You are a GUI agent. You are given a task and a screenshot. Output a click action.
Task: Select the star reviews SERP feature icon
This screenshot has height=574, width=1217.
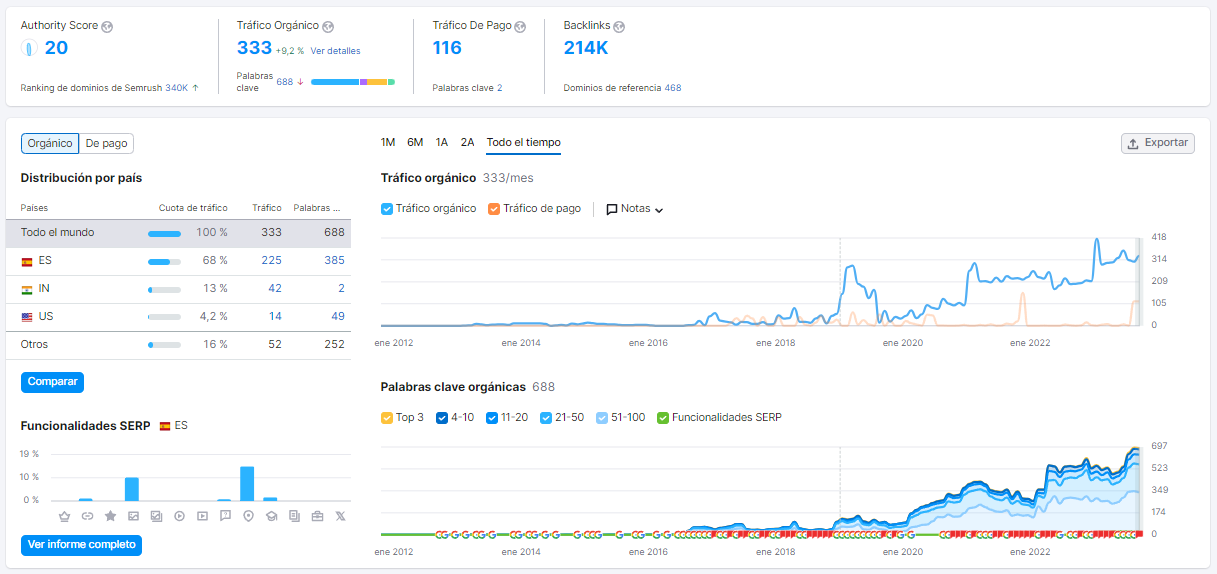[x=110, y=516]
